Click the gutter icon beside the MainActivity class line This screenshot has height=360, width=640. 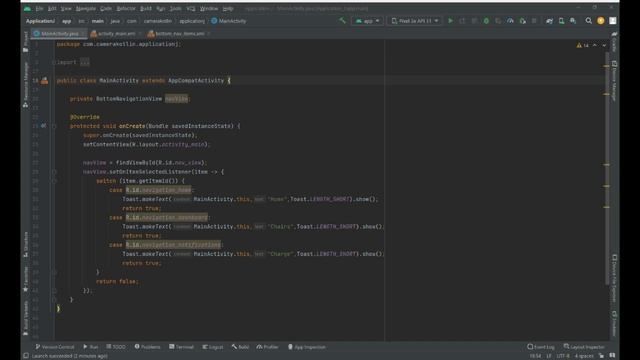click(x=44, y=80)
